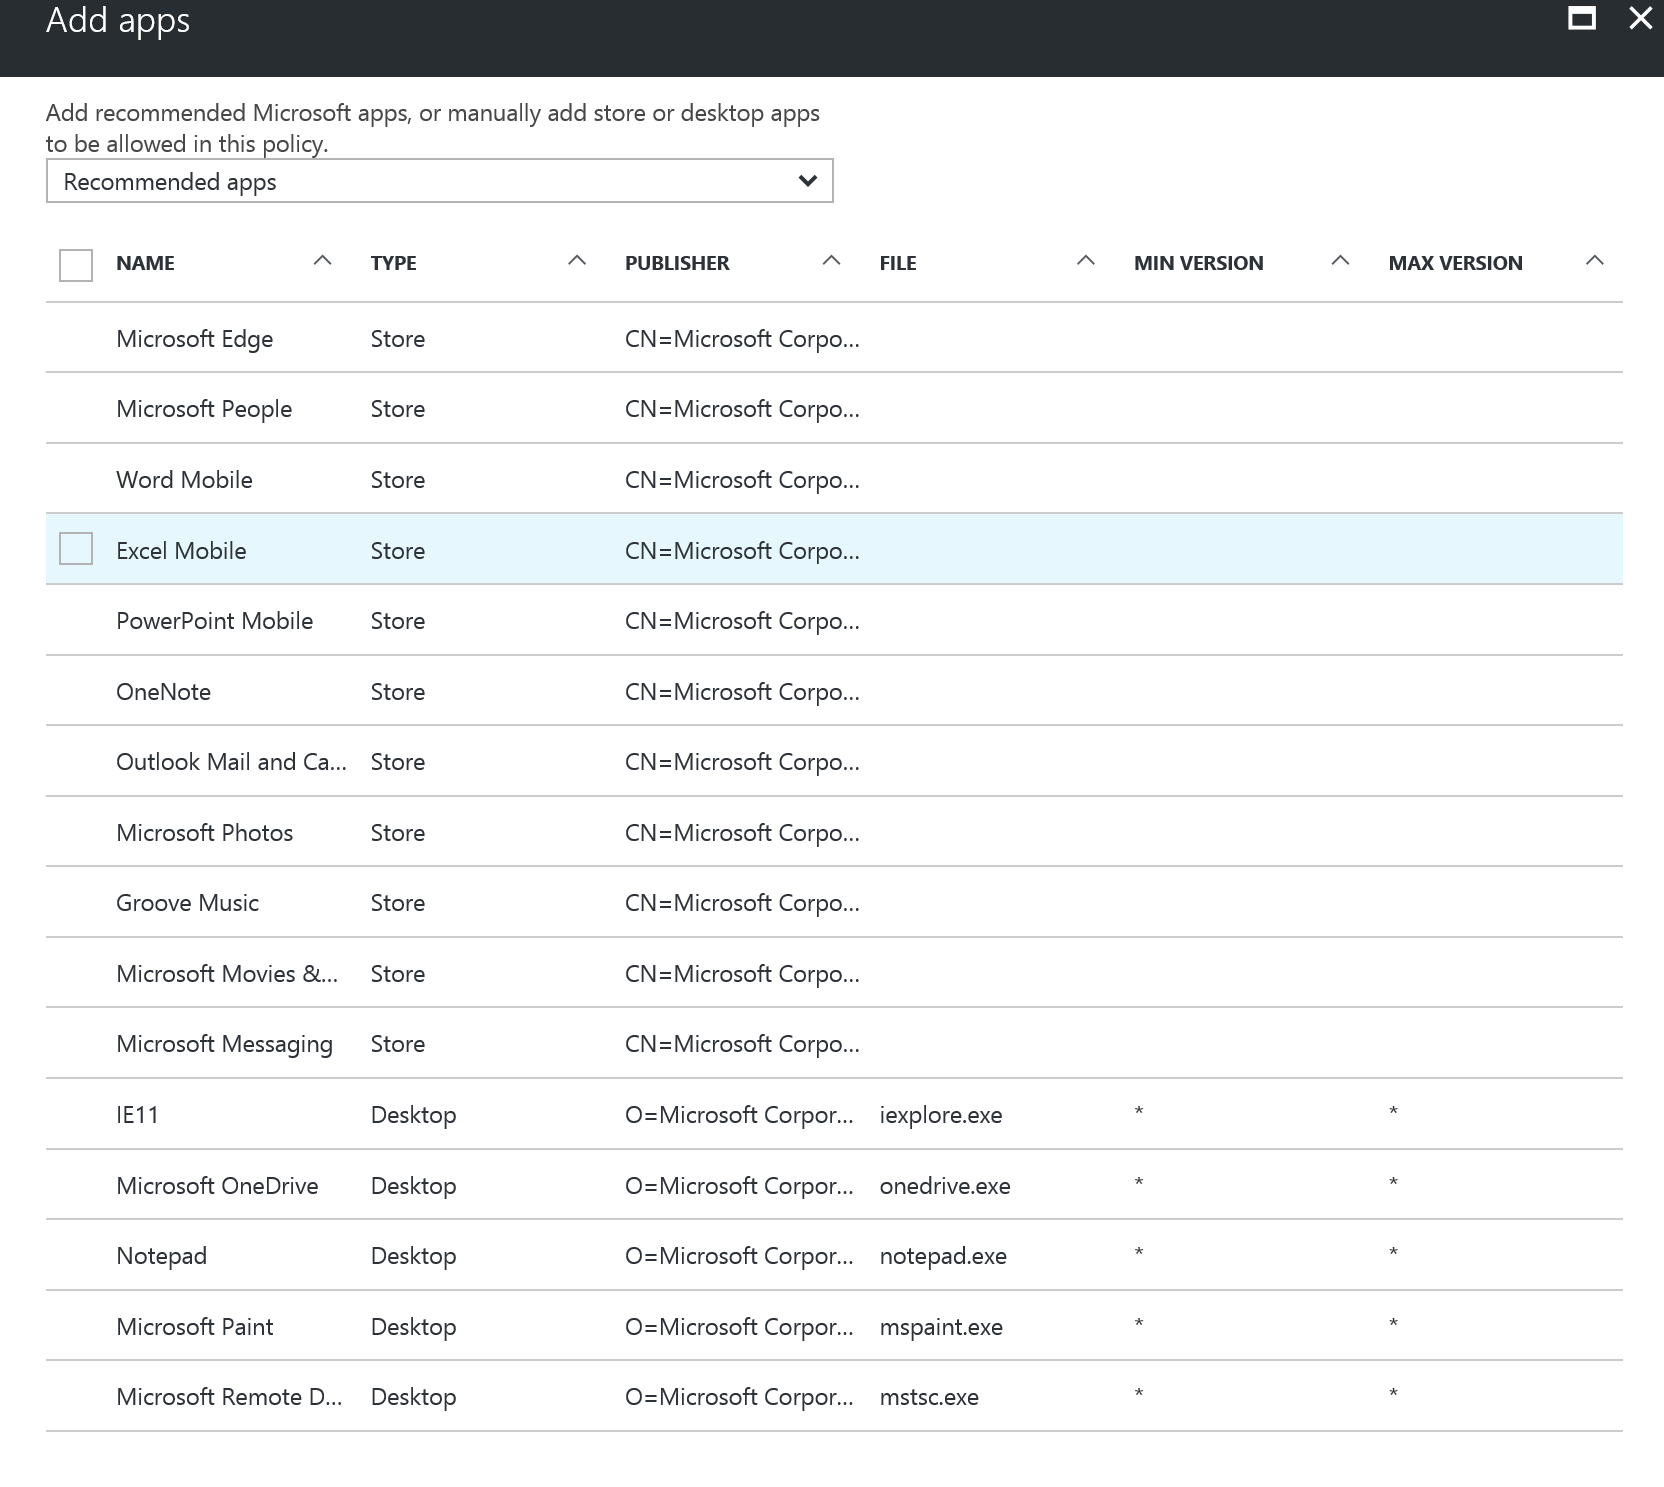Choose the OneNote store app

tap(164, 692)
